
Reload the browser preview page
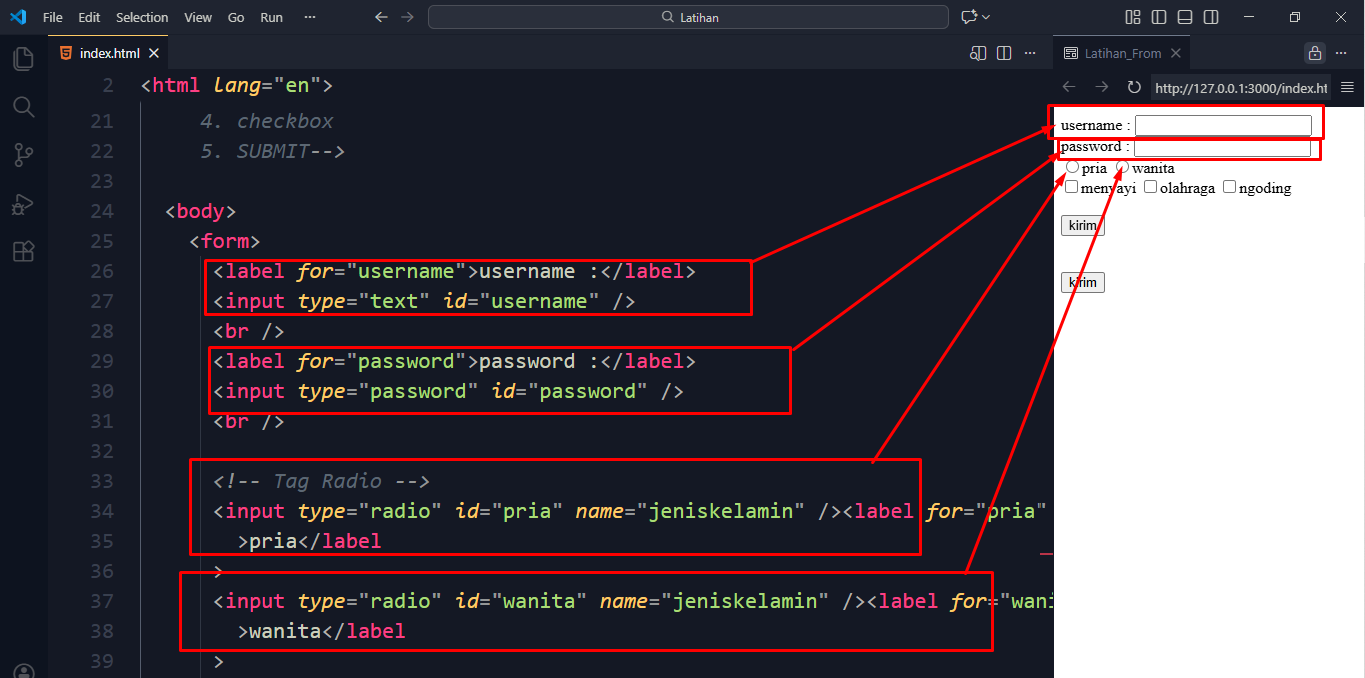1133,88
